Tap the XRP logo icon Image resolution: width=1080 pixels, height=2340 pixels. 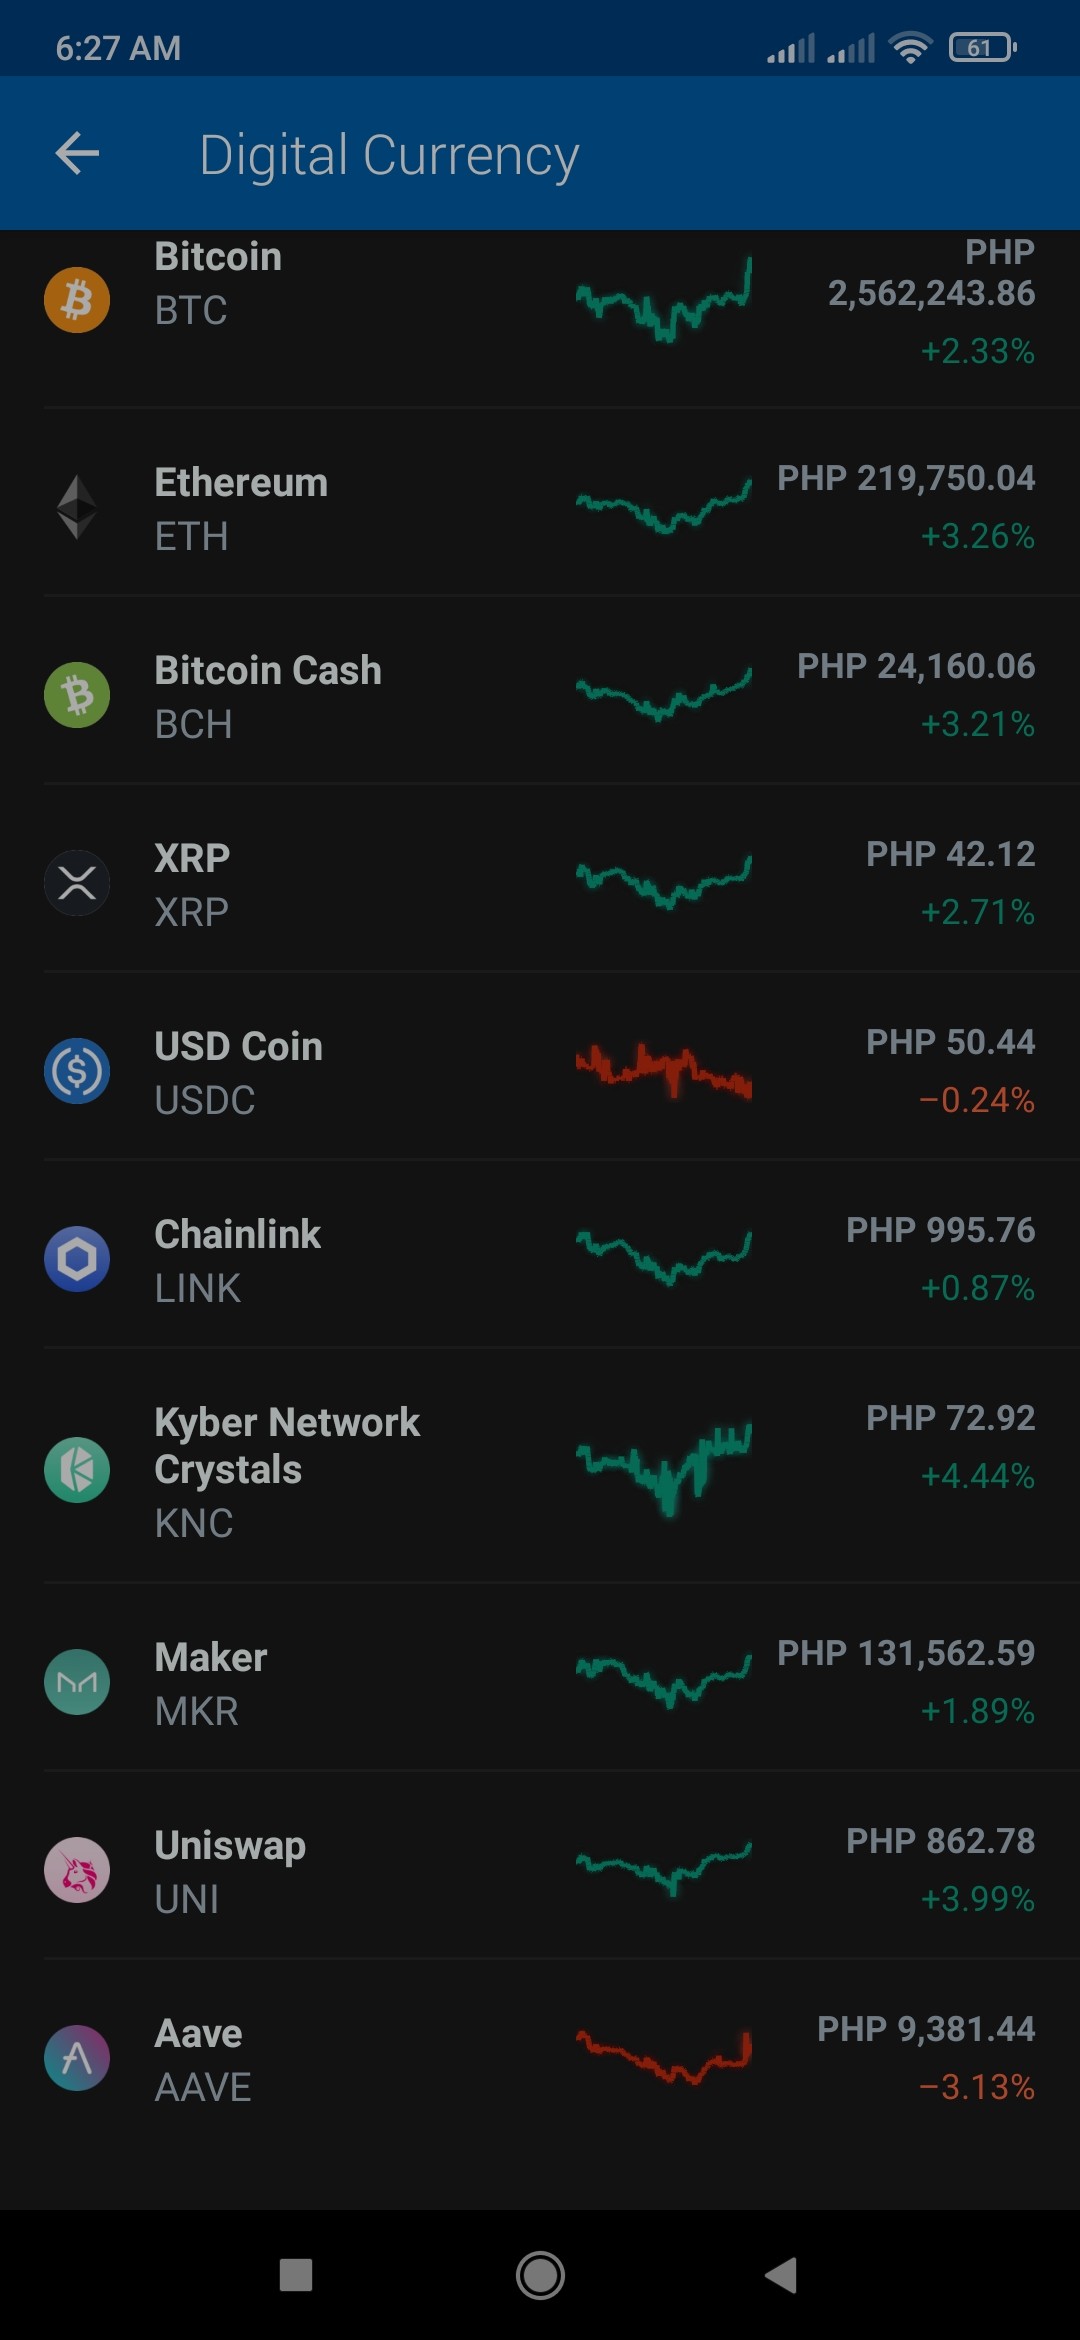click(x=77, y=883)
